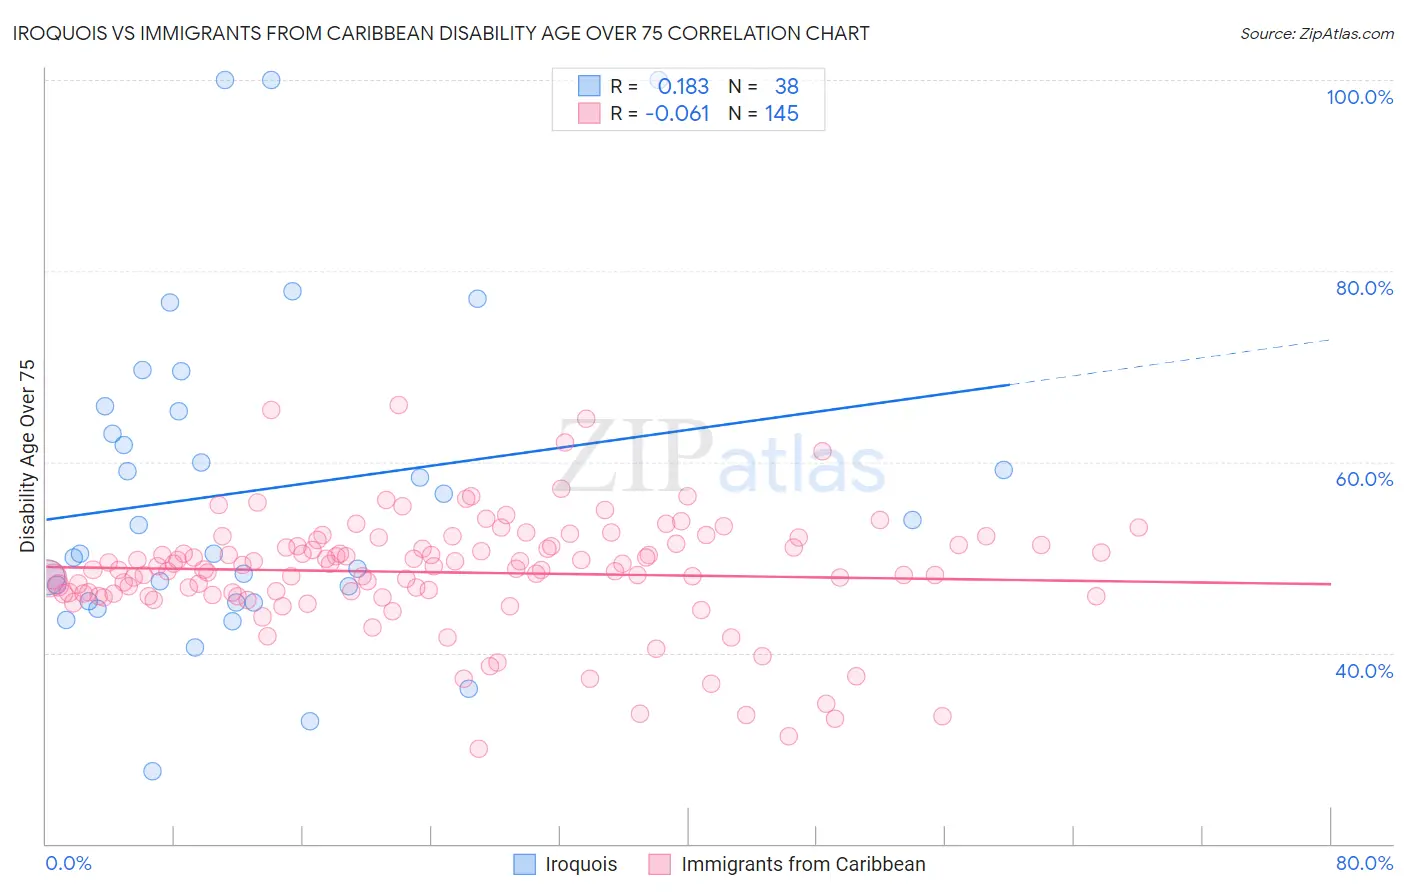Click the Immigrants from Caribbean pink legend swatch
Viewport: 1406px width, 892px height.
[659, 864]
